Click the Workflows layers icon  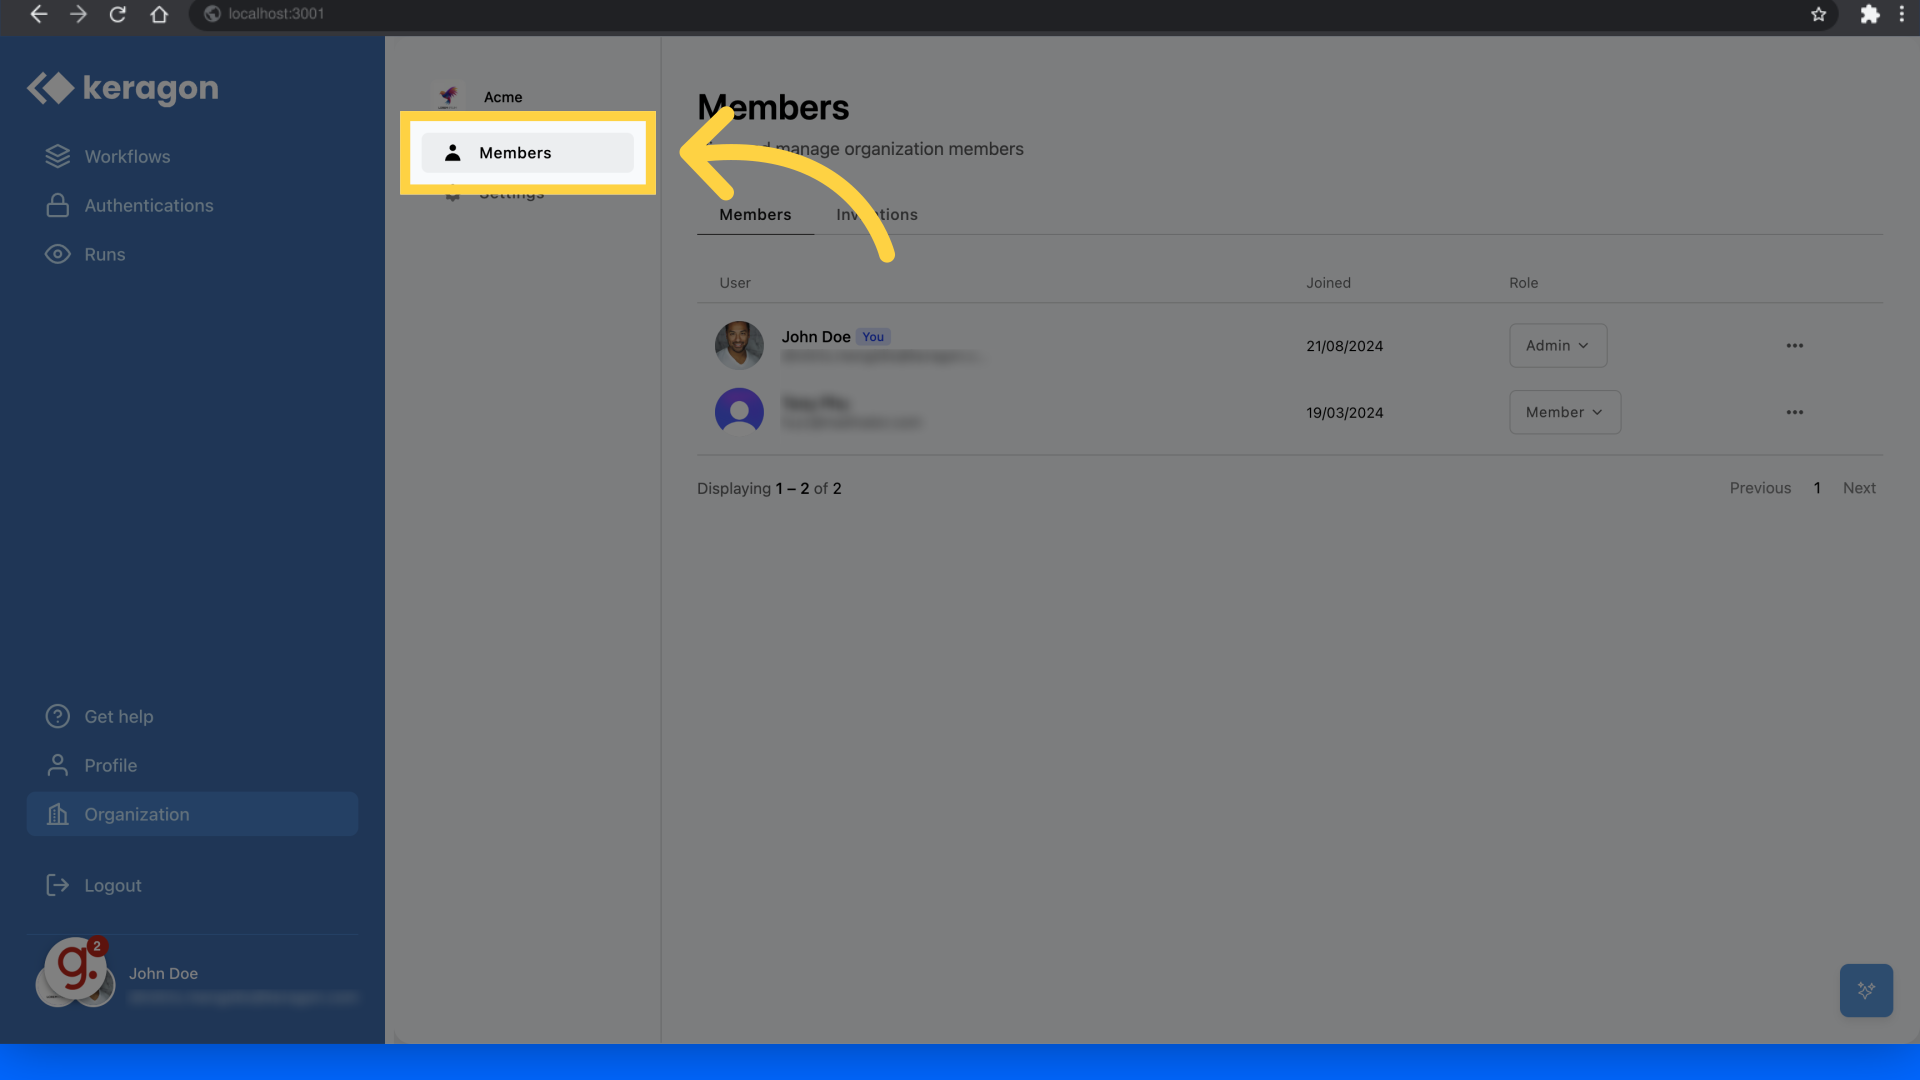[x=58, y=157]
